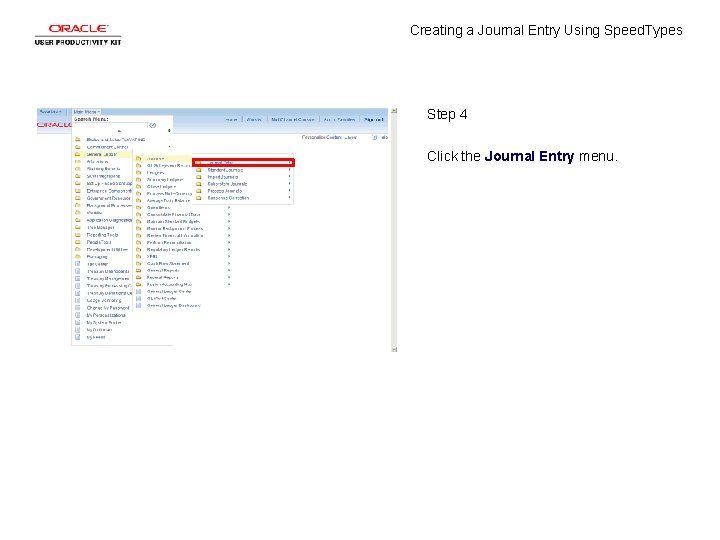The image size is (720, 540).
Task: Click the Home link in header
Action: click(231, 119)
